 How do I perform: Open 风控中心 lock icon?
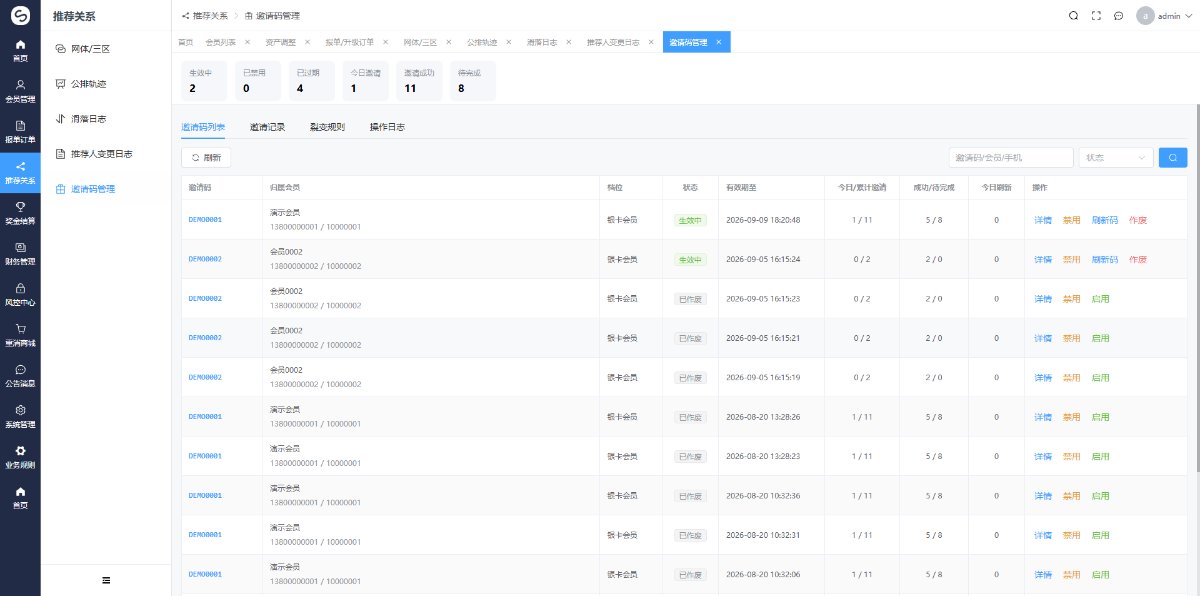pyautogui.click(x=20, y=288)
